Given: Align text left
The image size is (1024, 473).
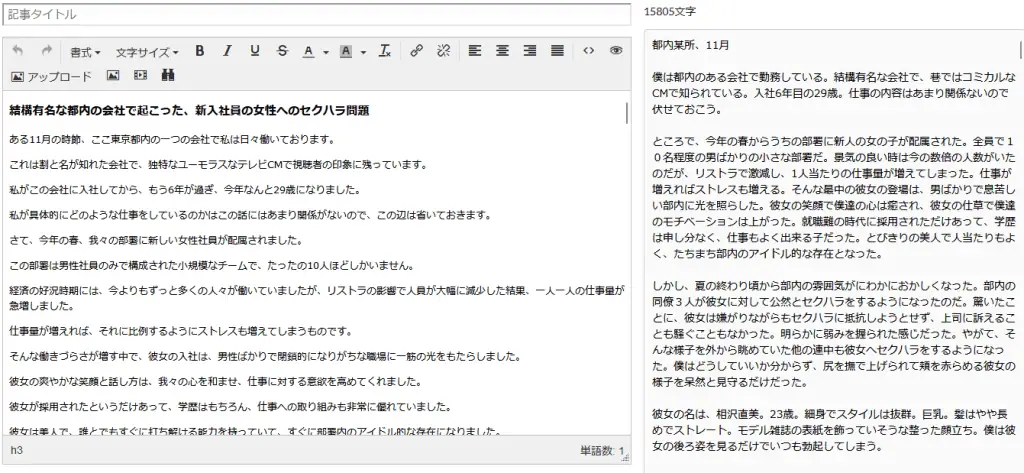Looking at the screenshot, I should click(x=475, y=51).
